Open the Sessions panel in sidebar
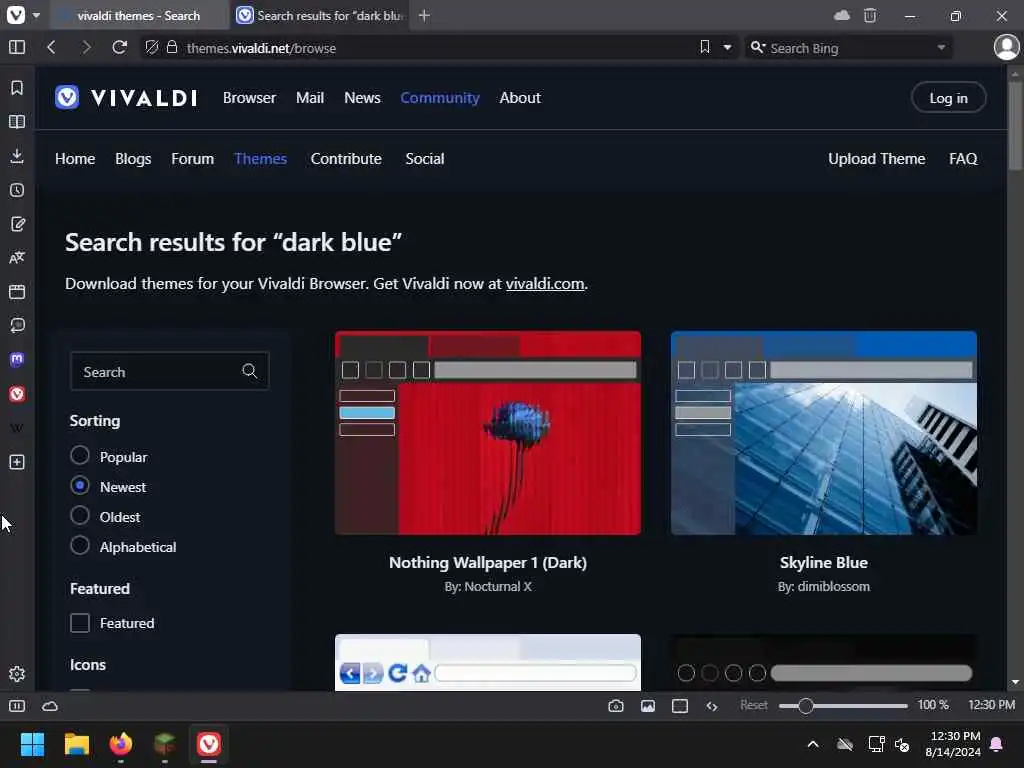 coord(17,326)
